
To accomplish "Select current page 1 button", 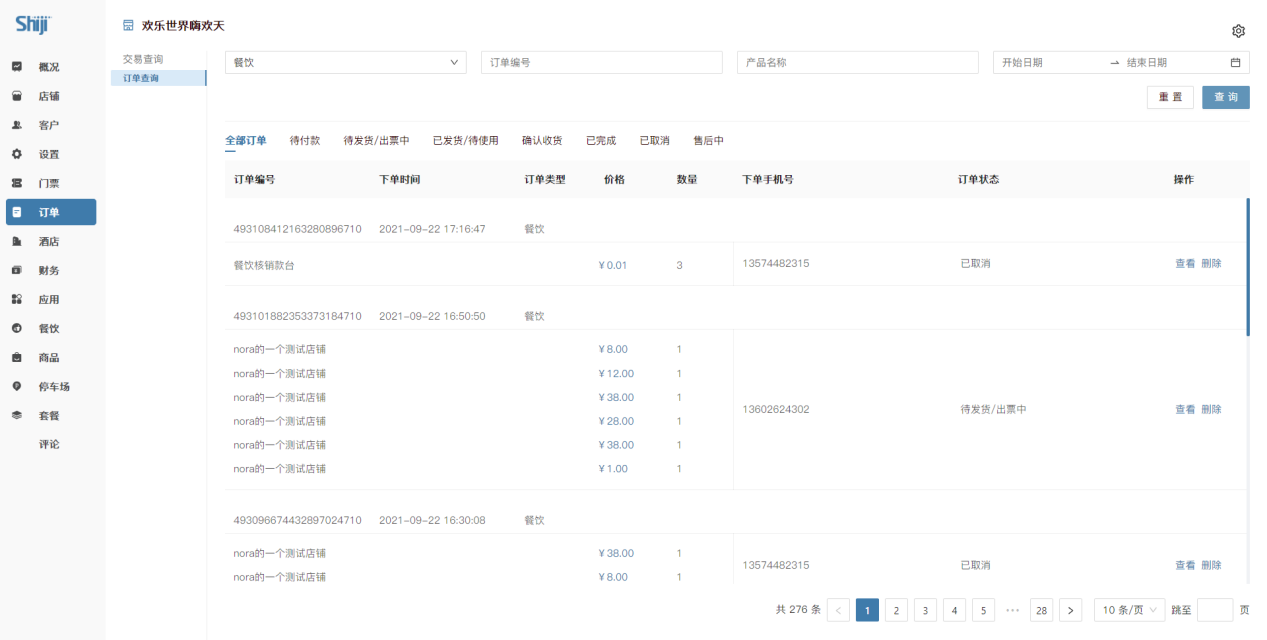I will click(x=867, y=610).
